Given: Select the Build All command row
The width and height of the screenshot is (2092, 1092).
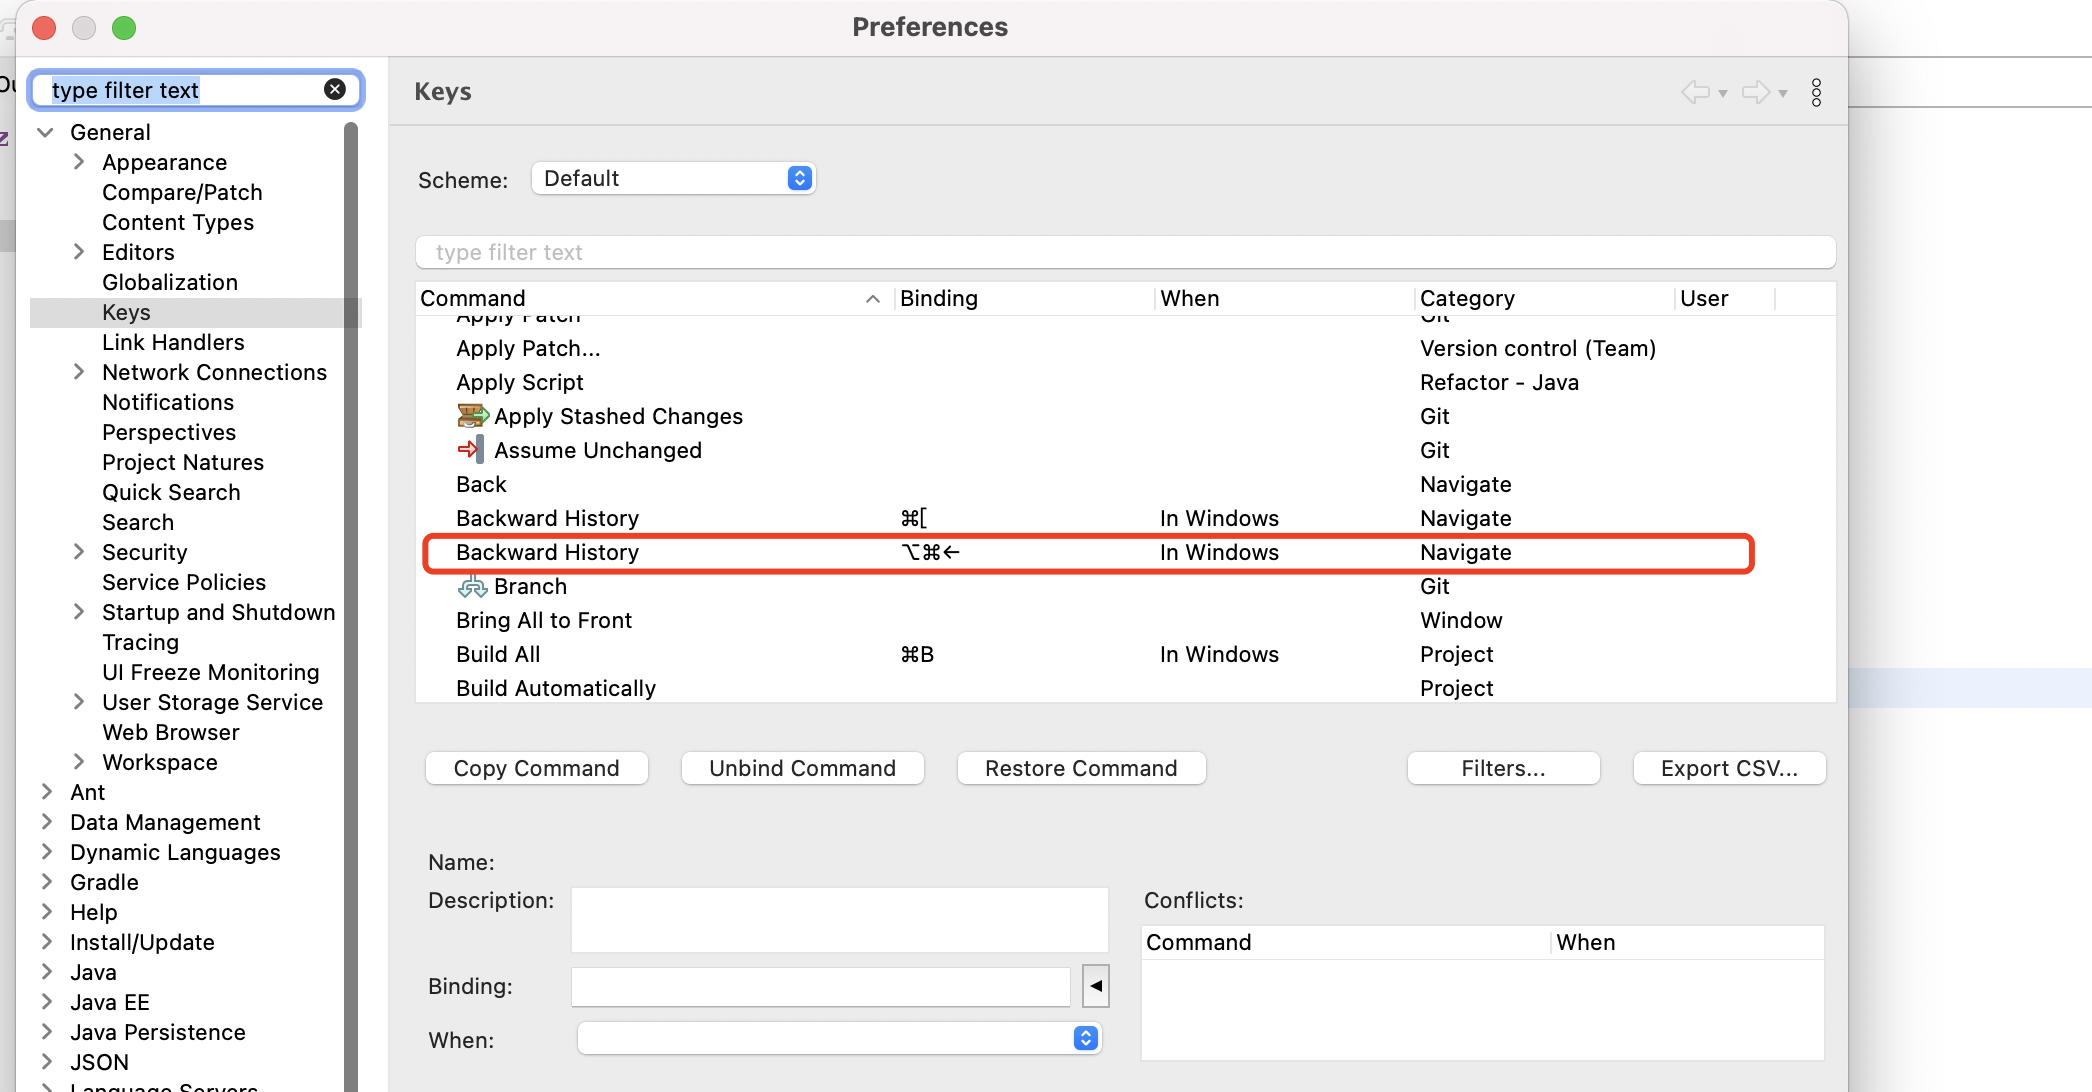Looking at the screenshot, I should (x=498, y=654).
